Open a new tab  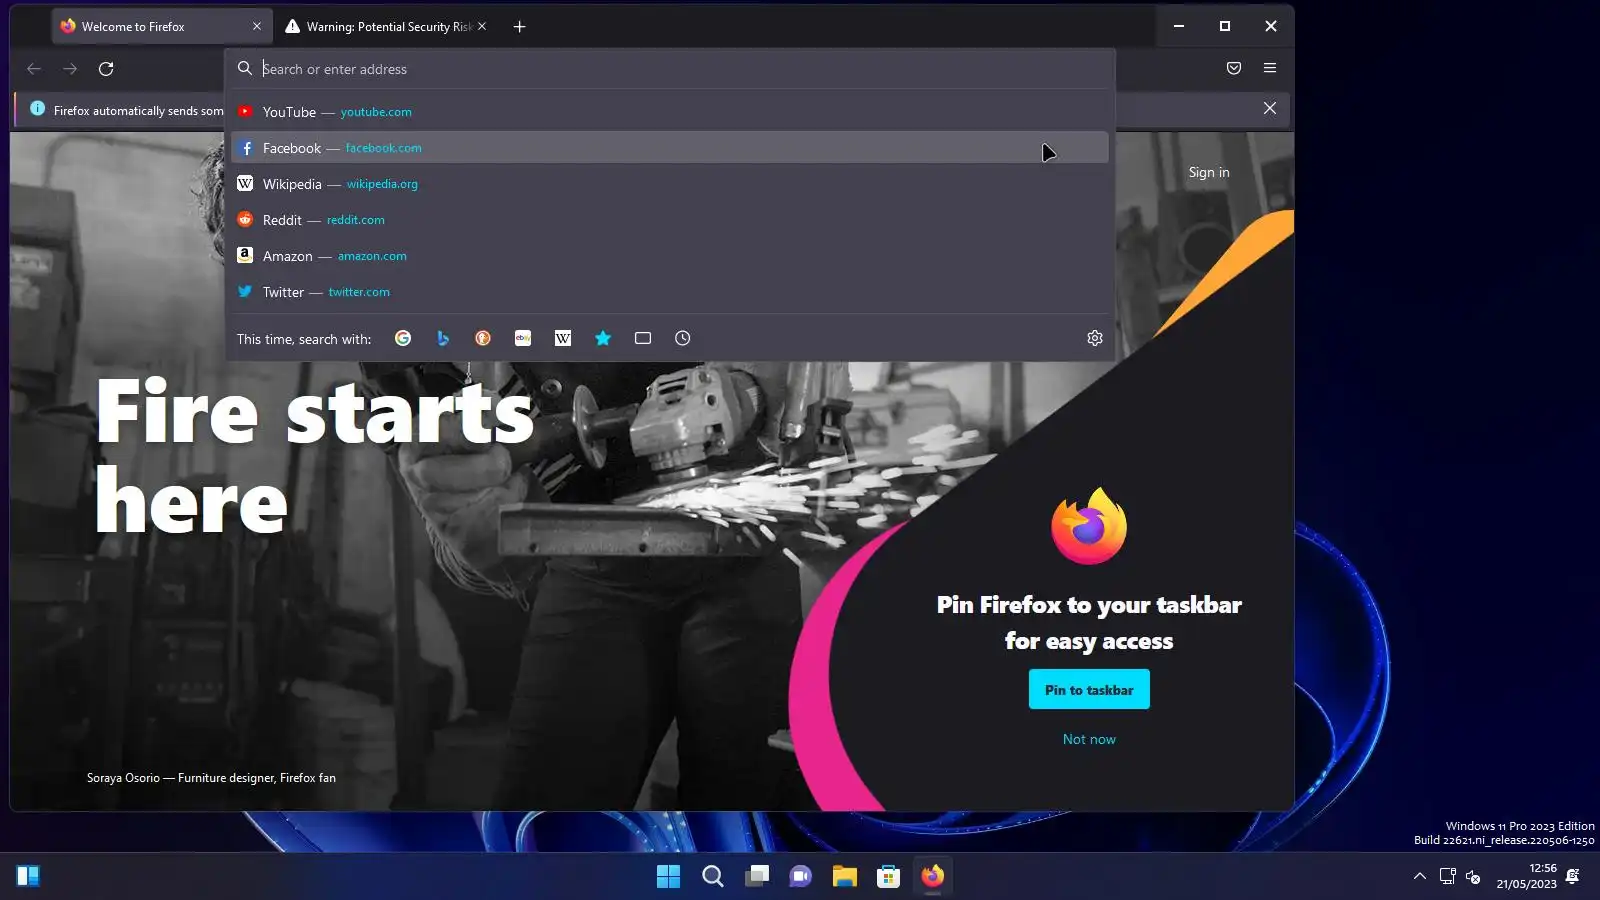click(x=519, y=27)
